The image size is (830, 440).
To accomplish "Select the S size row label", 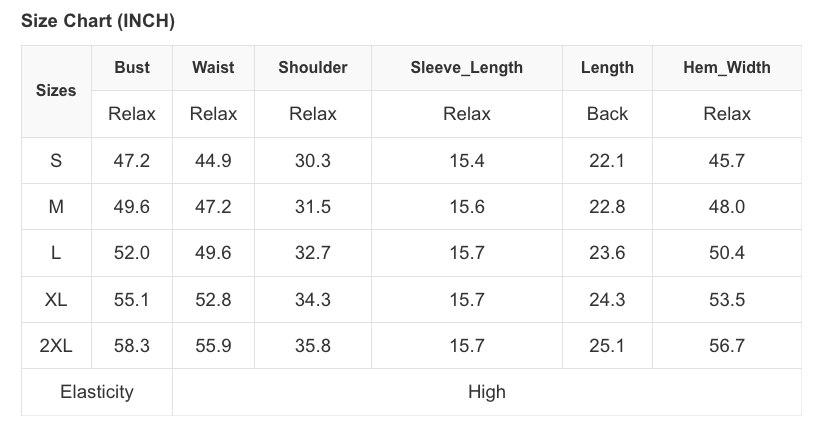I will 56,161.
